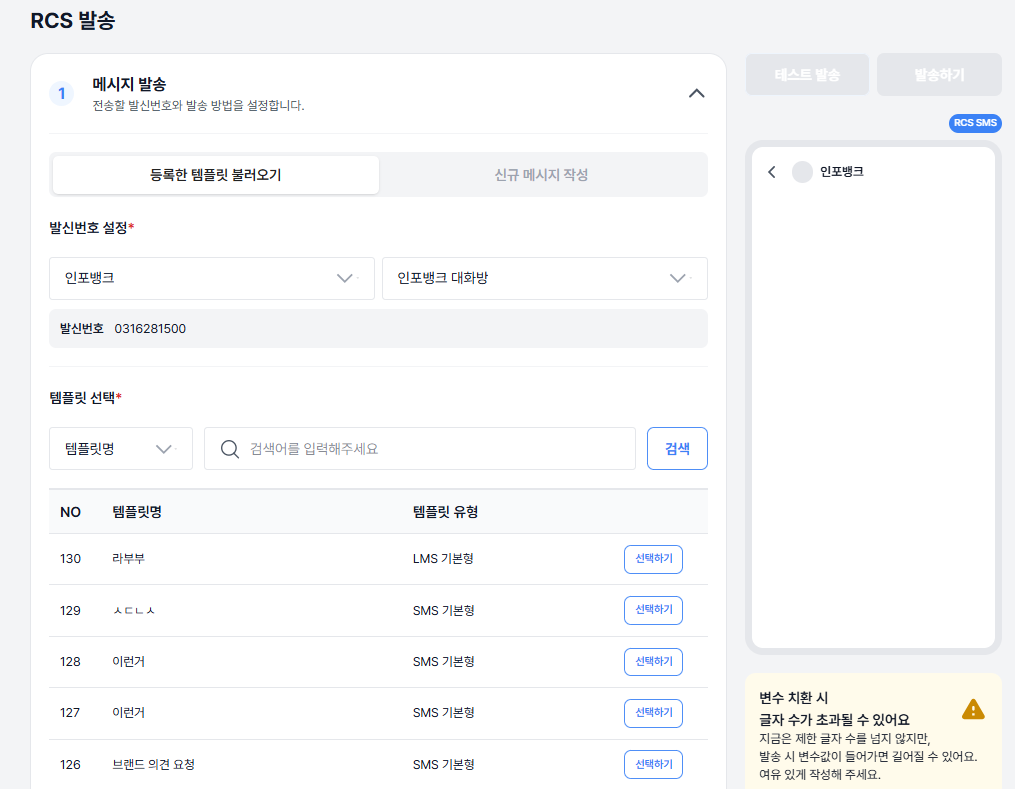Click the back arrow in phone preview

(771, 172)
